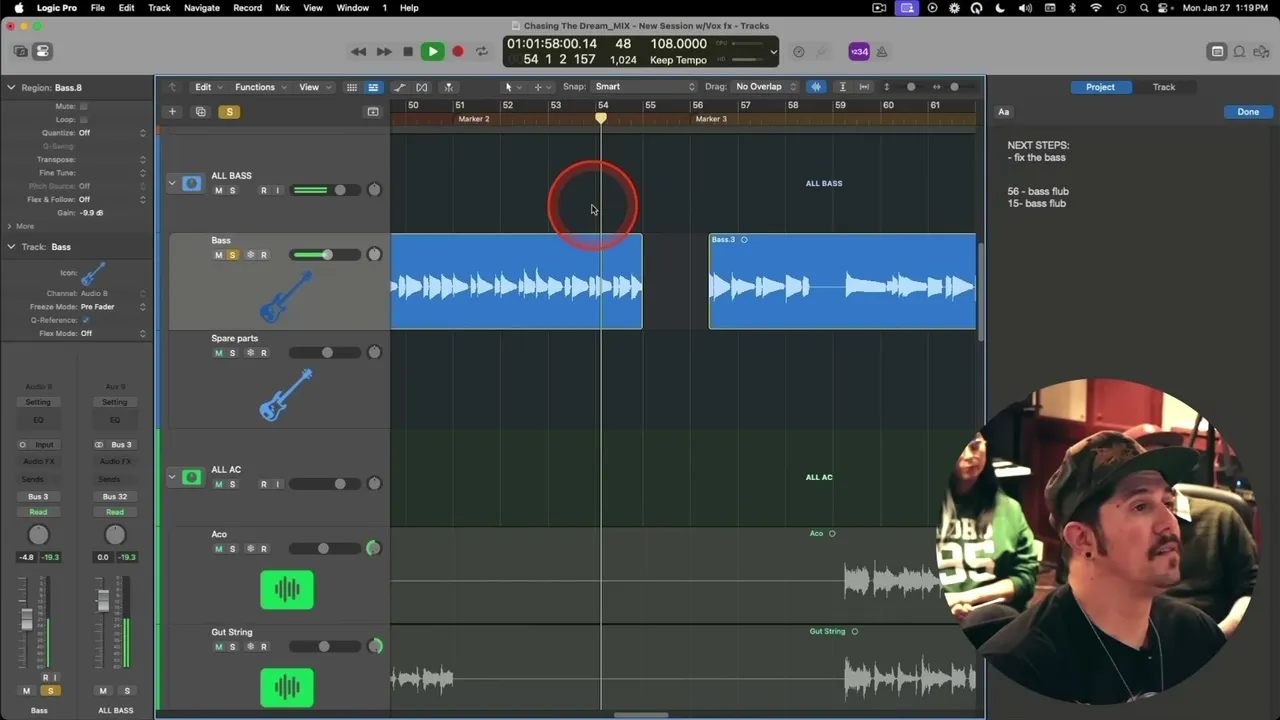Open the Track menu in menu bar
Viewport: 1280px width, 720px height.
coord(159,8)
